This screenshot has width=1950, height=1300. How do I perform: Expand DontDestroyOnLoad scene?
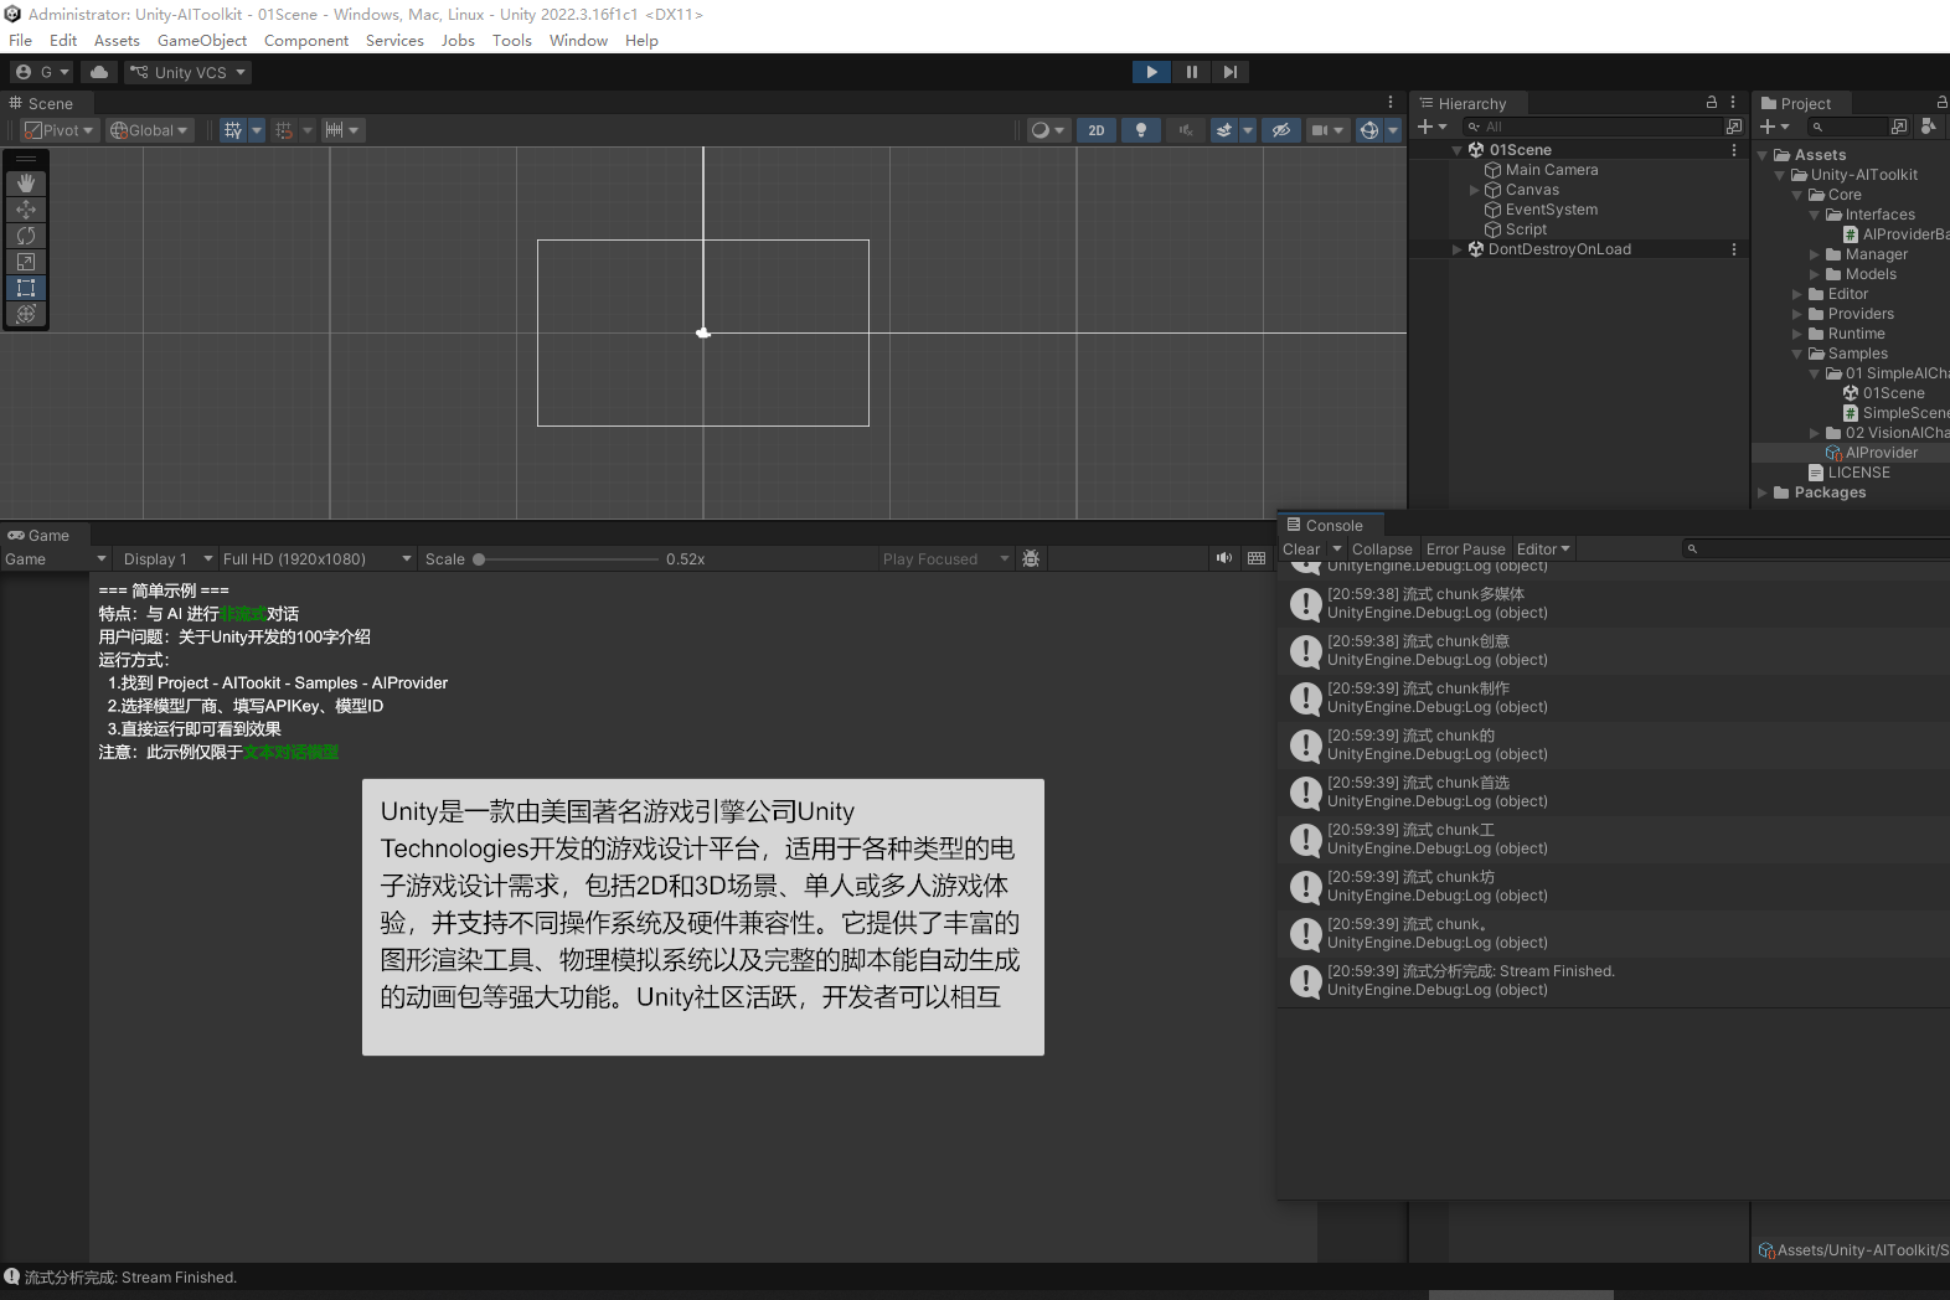1457,250
